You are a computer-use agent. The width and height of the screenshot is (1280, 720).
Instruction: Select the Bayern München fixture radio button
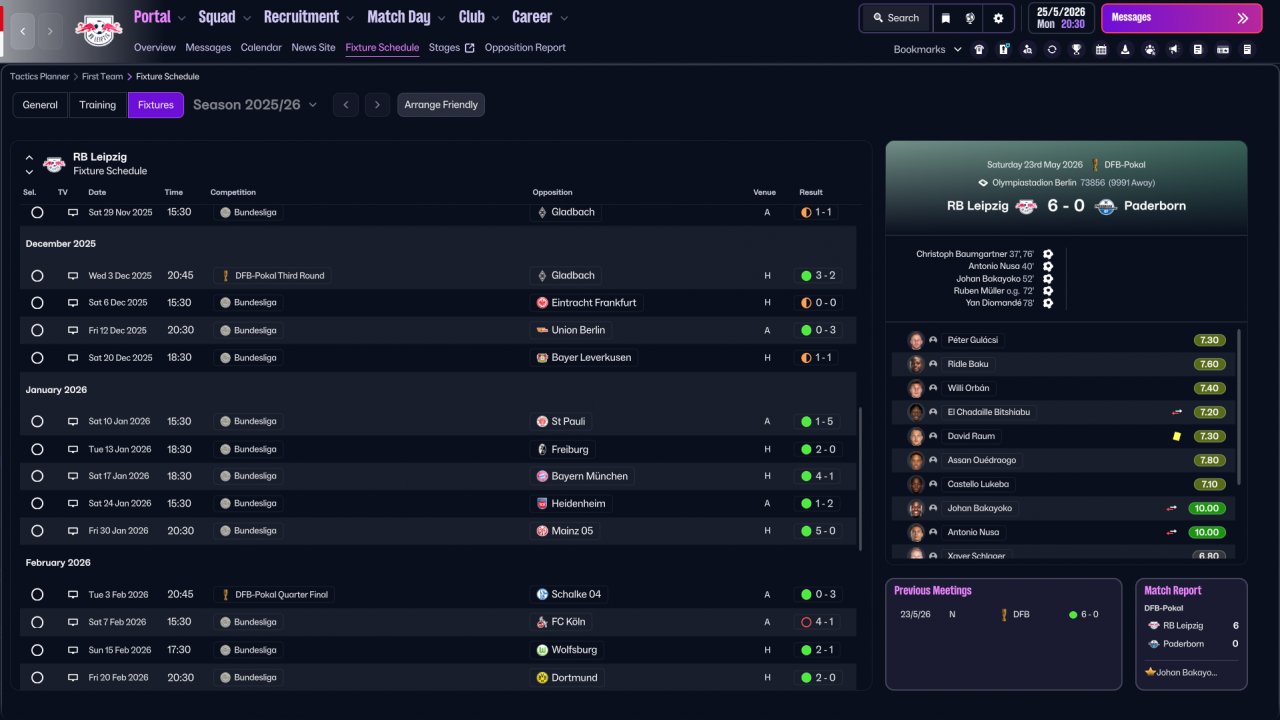pyautogui.click(x=37, y=476)
